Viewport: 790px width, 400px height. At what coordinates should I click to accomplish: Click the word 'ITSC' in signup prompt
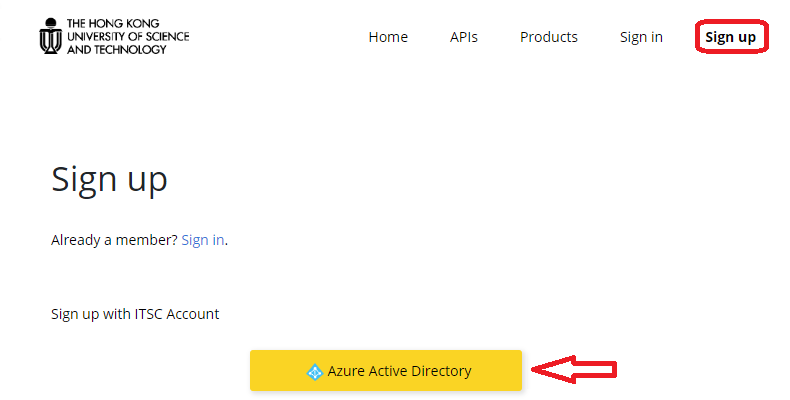coord(149,314)
